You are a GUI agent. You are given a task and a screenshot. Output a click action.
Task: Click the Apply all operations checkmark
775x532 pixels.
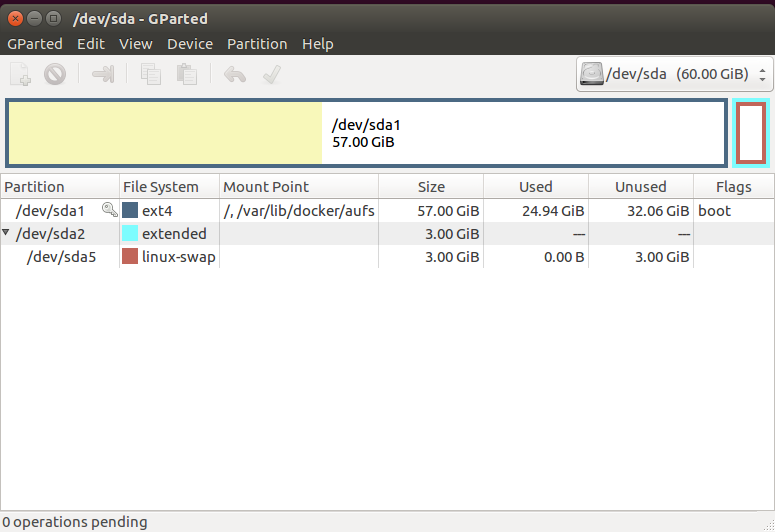tap(272, 75)
